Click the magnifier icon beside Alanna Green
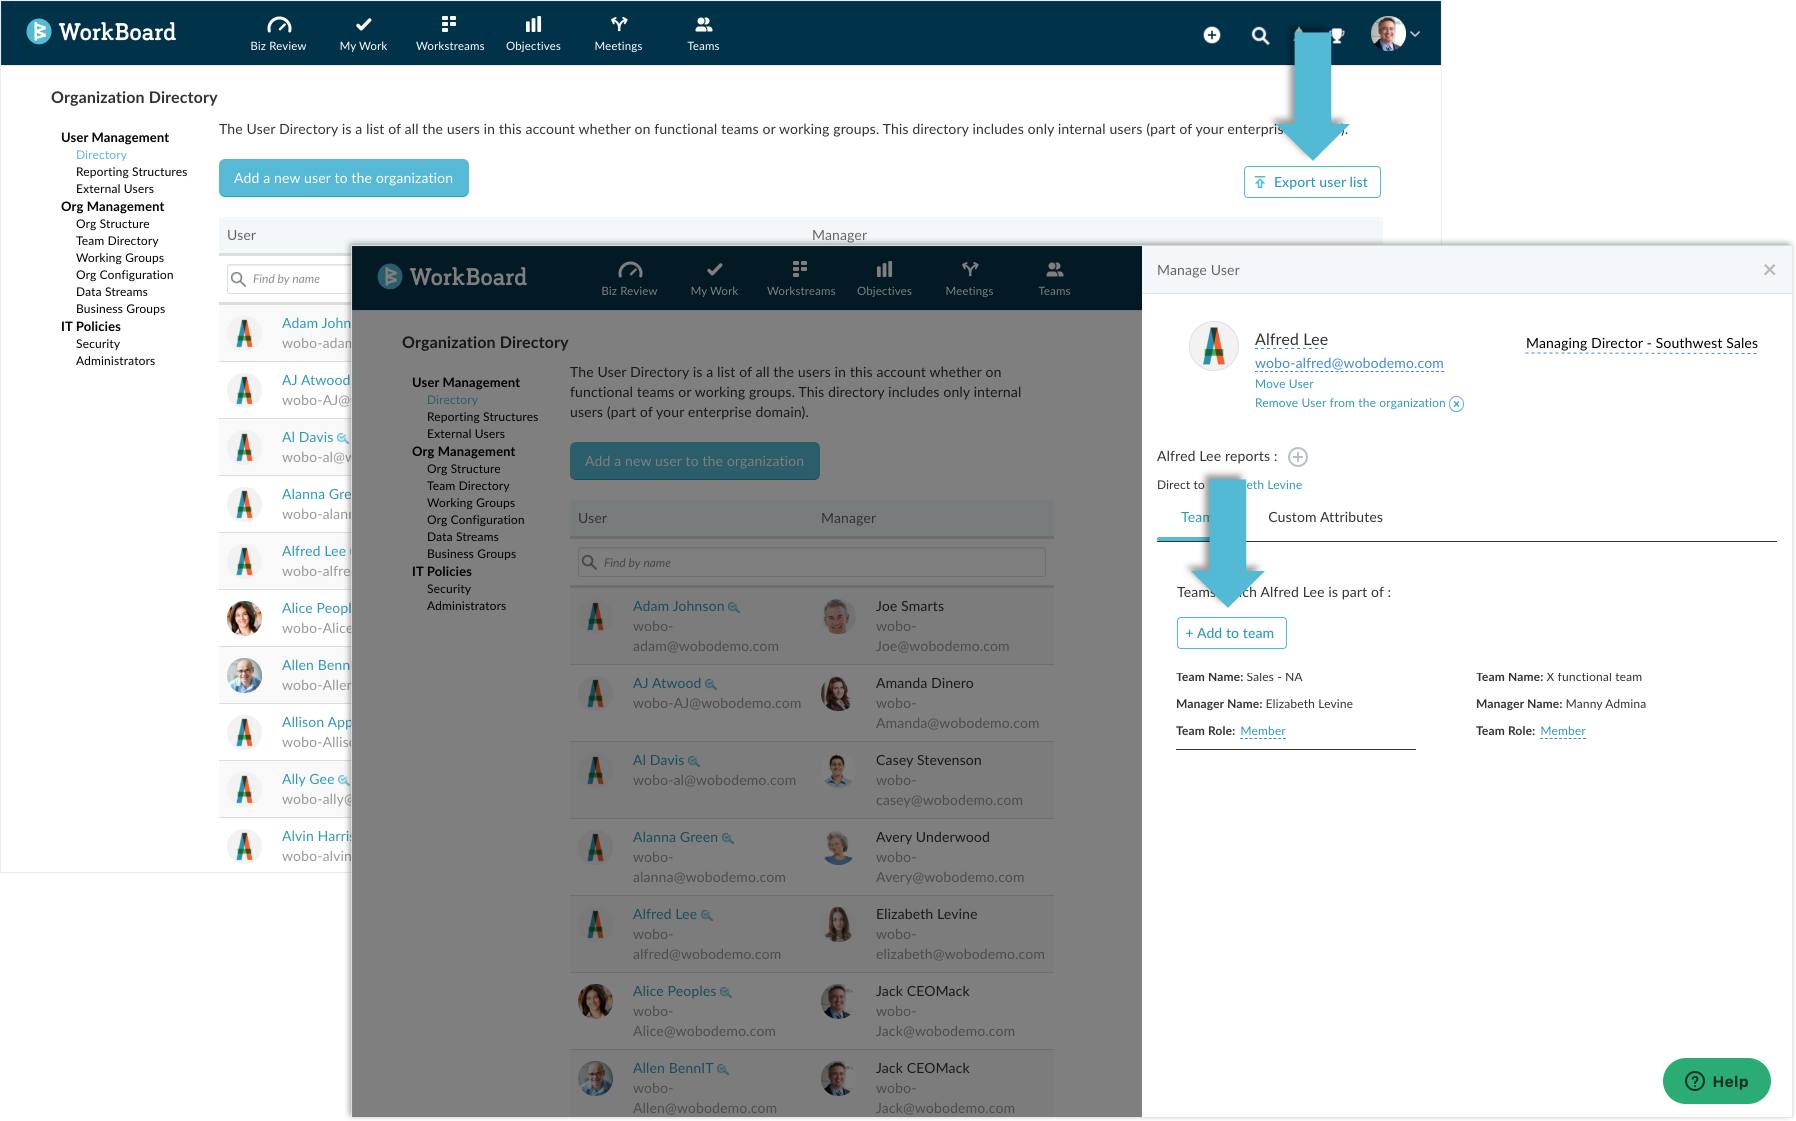This screenshot has width=1796, height=1121. [728, 839]
